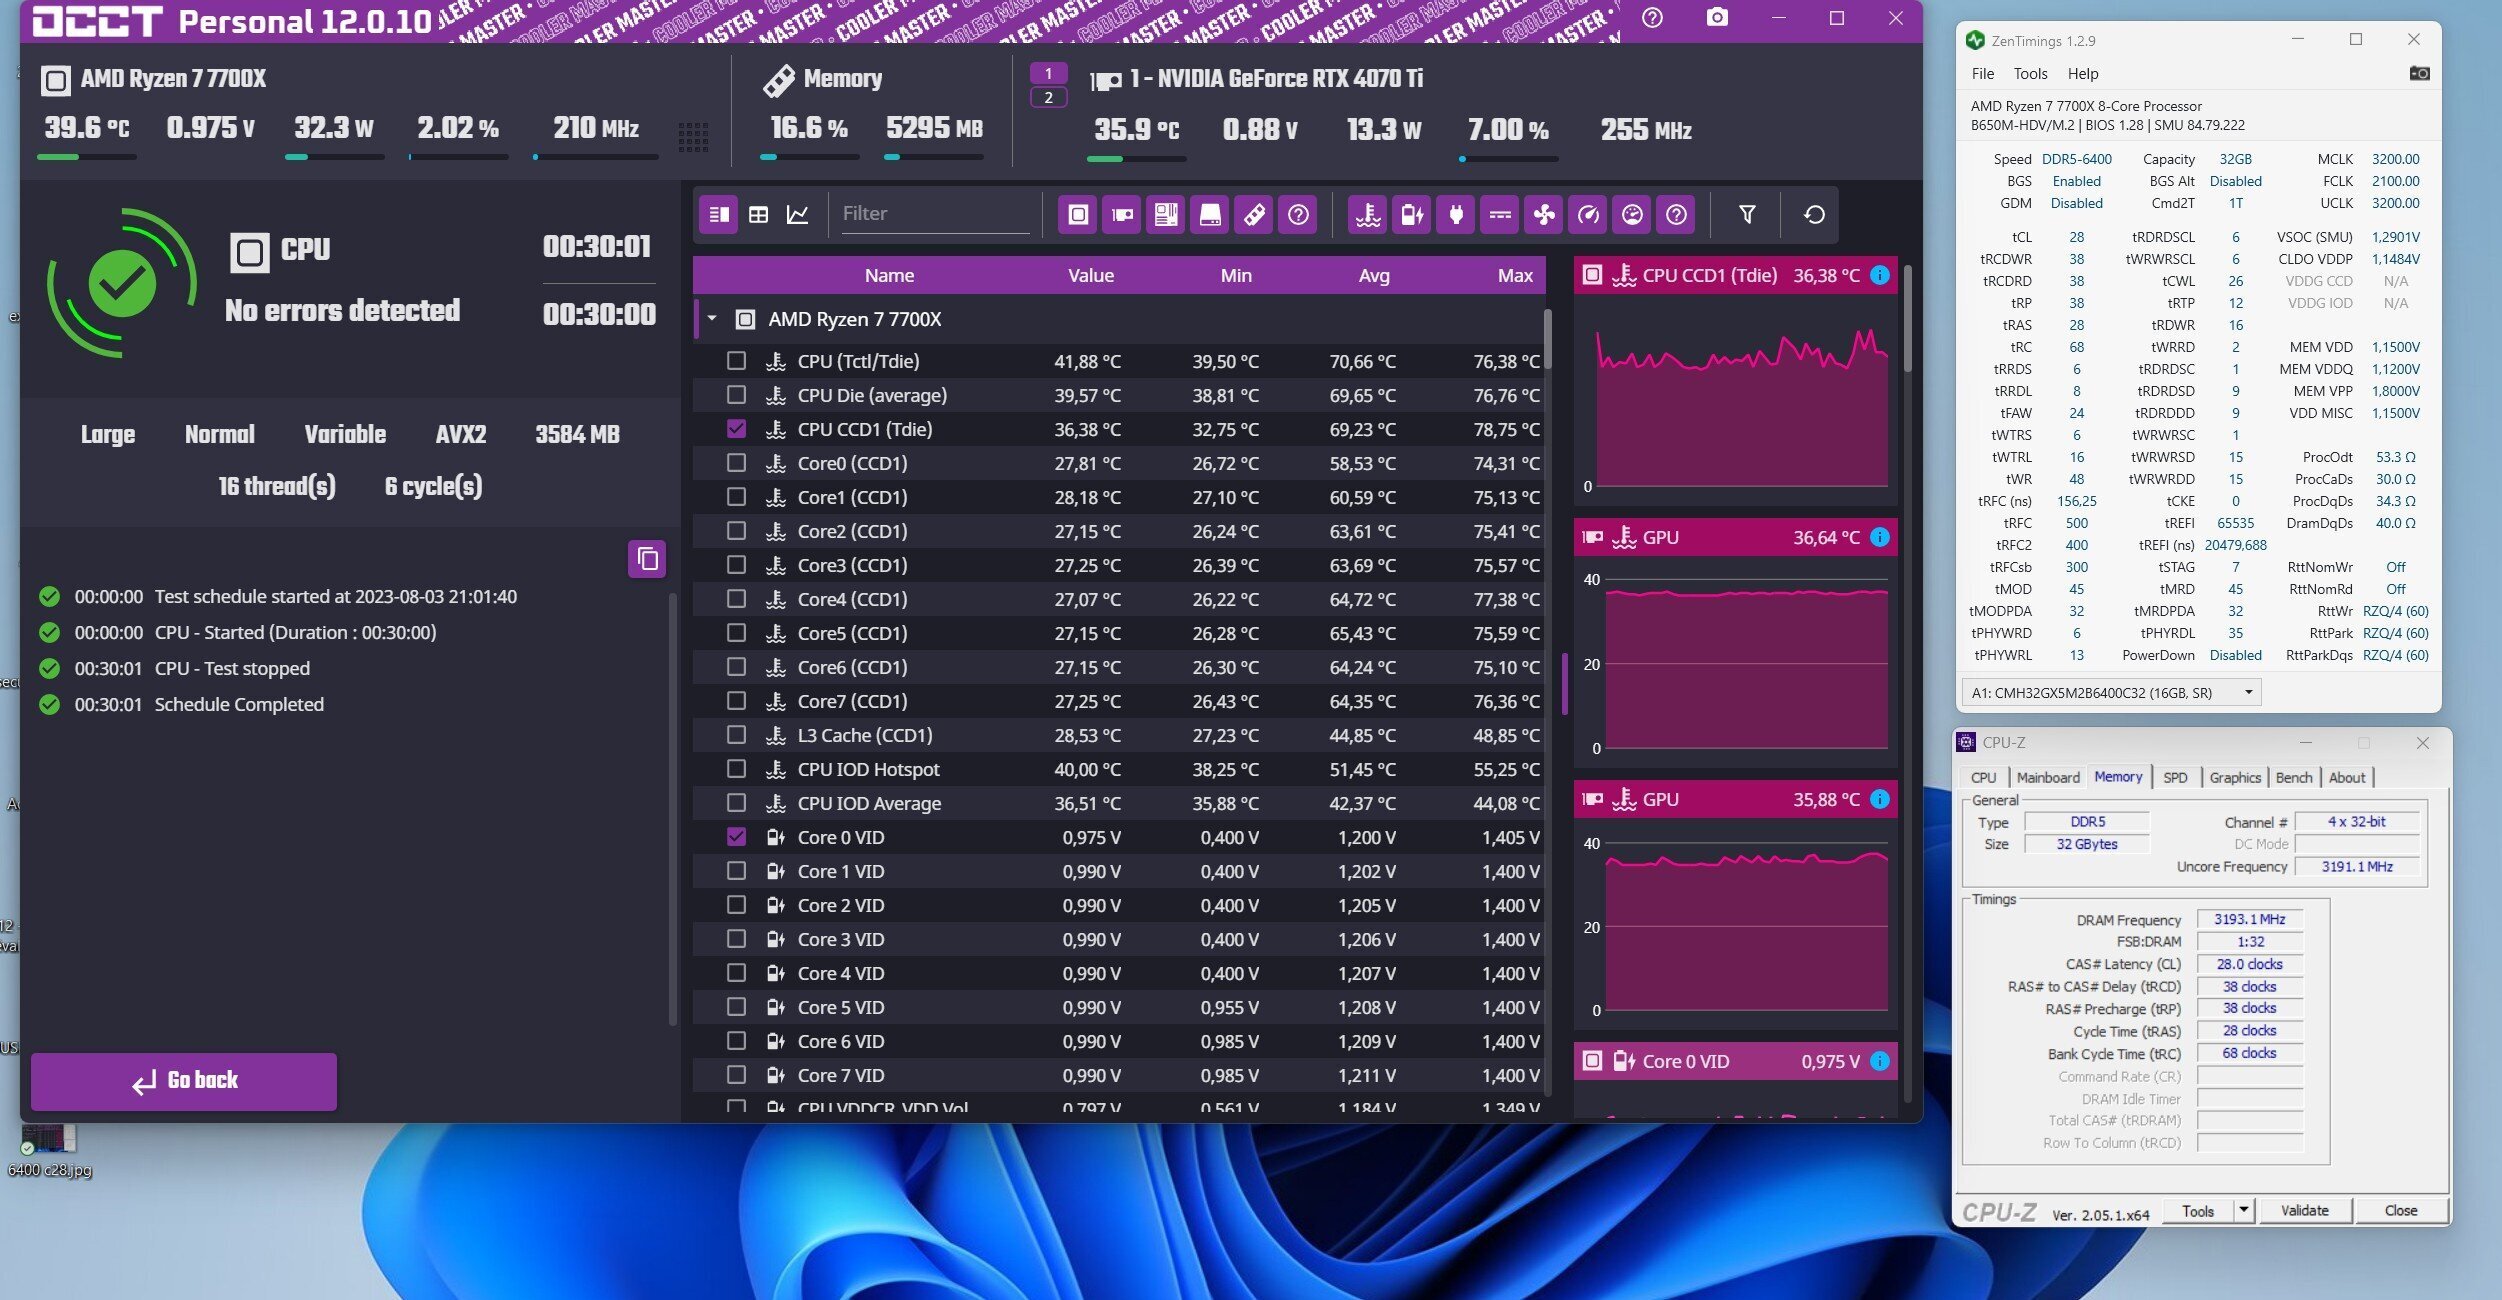Check the CPU Die (average) checkbox
Viewport: 2502px width, 1300px height.
(736, 394)
